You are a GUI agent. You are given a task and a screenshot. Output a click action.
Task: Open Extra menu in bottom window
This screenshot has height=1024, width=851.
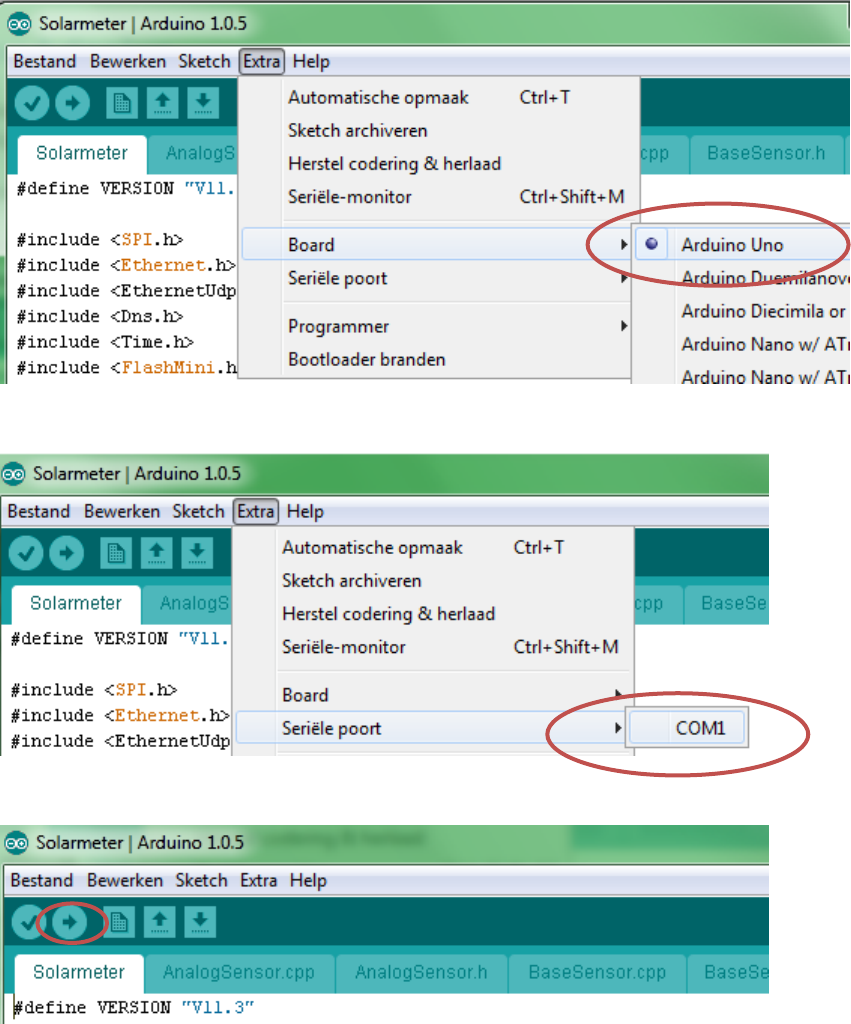(259, 880)
